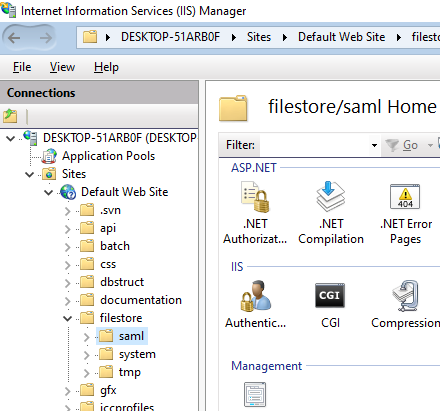Select the api folder in tree
This screenshot has width=440, height=411.
click(108, 228)
